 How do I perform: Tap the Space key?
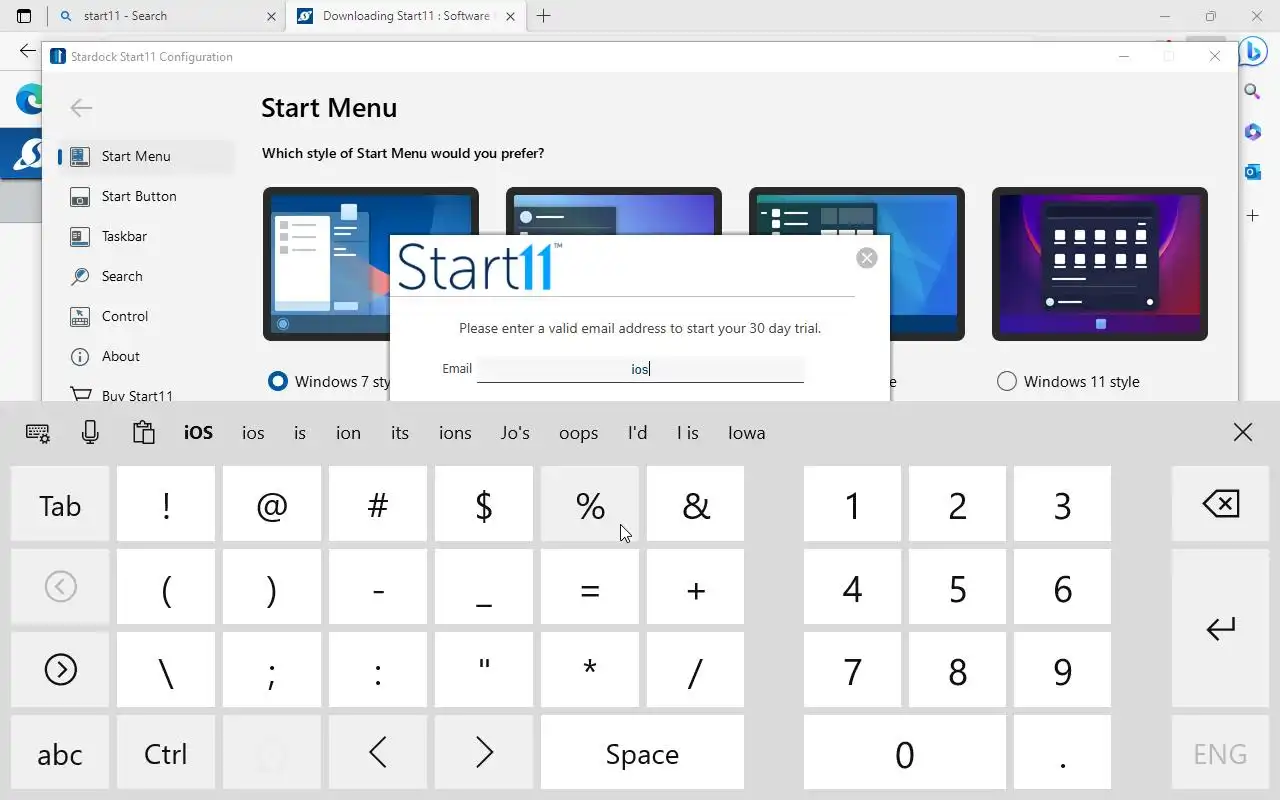point(643,752)
